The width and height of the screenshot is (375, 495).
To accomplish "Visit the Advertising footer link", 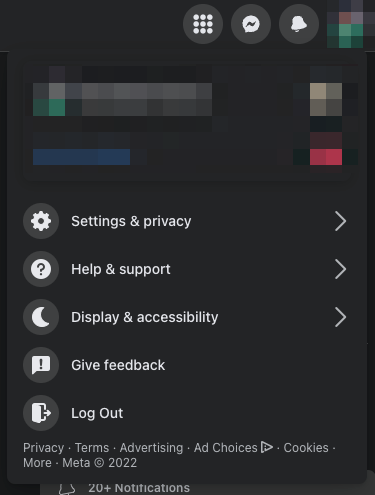I will click(x=151, y=448).
